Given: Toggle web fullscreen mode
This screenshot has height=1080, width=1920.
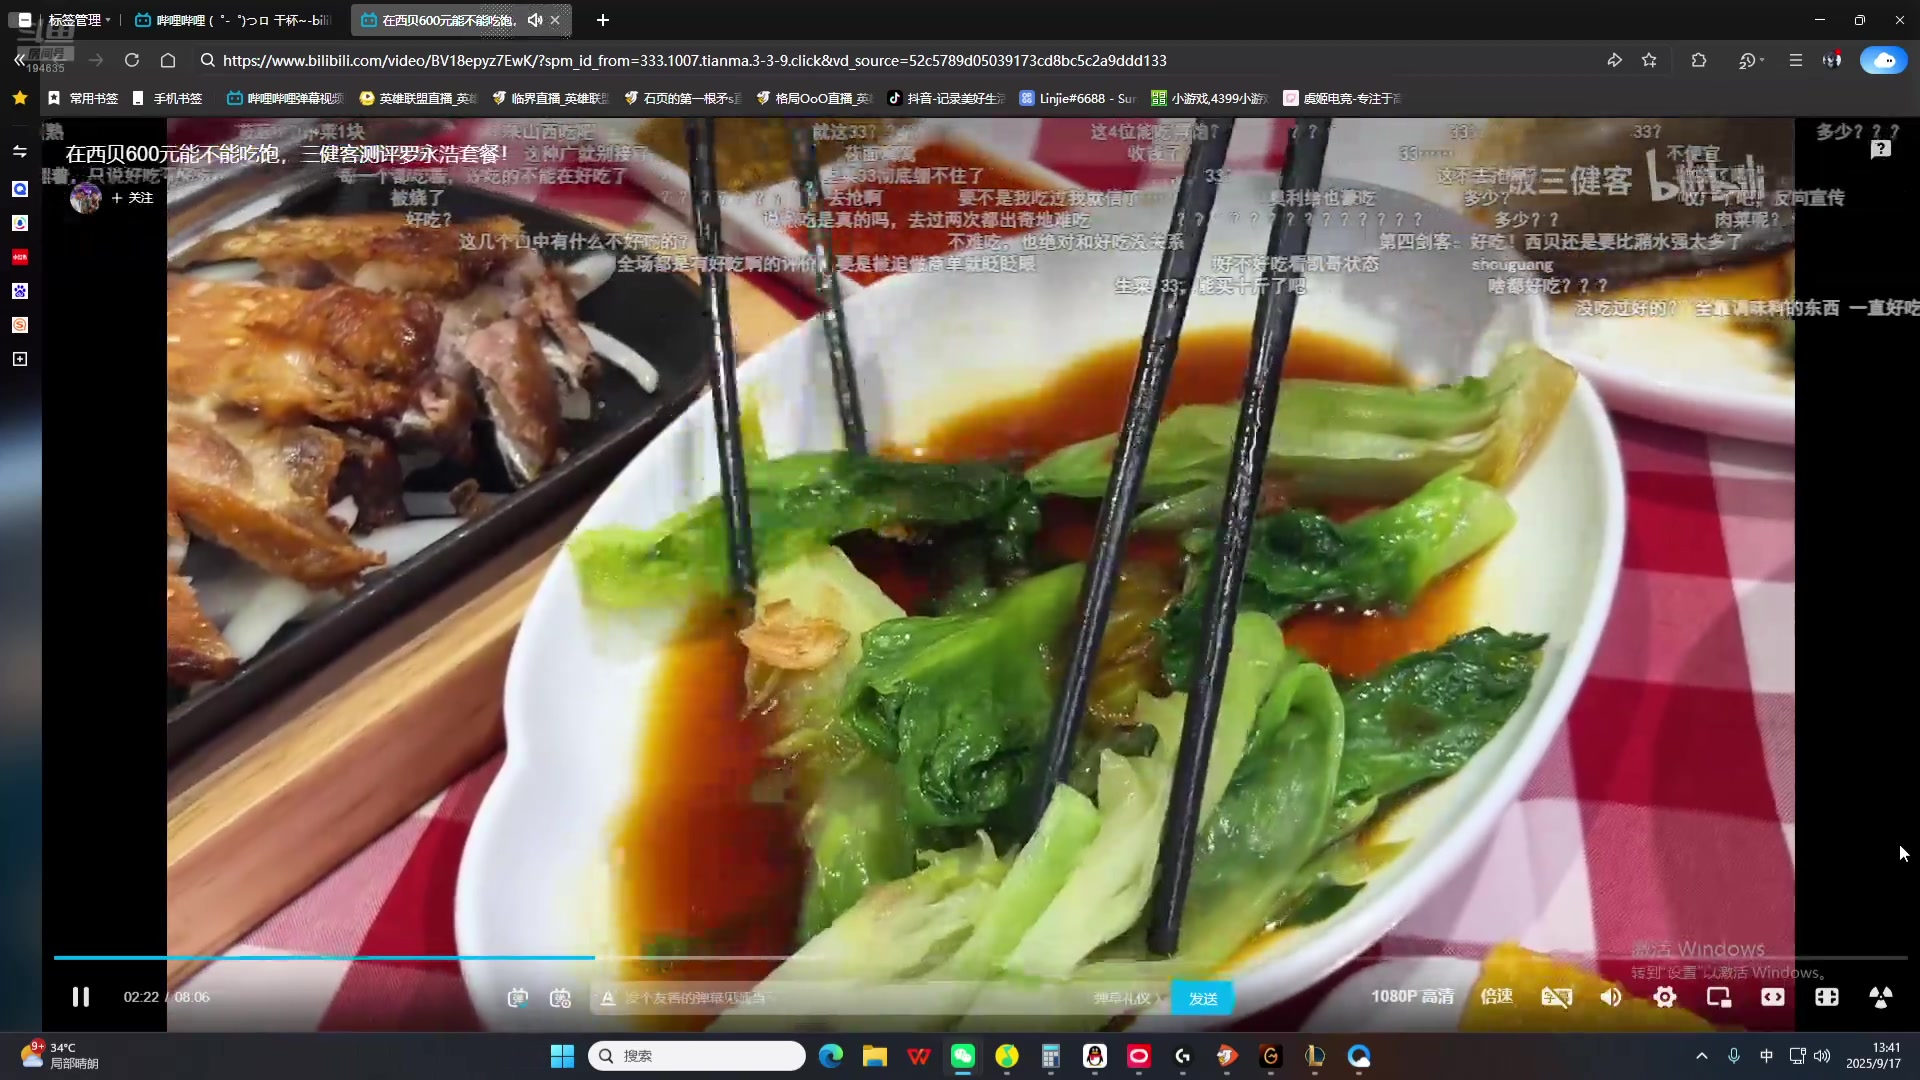Looking at the screenshot, I should 1827,997.
